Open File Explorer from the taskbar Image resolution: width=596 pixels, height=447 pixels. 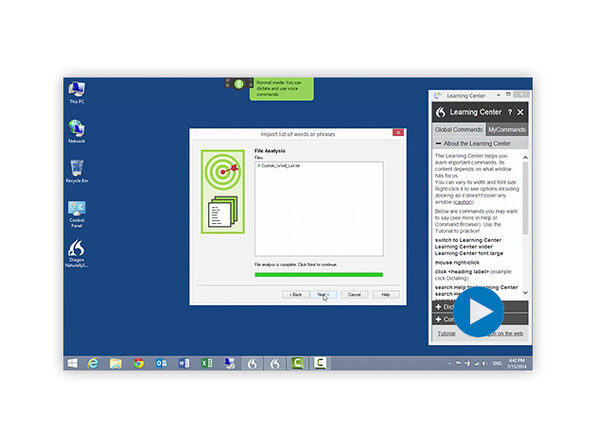point(116,363)
